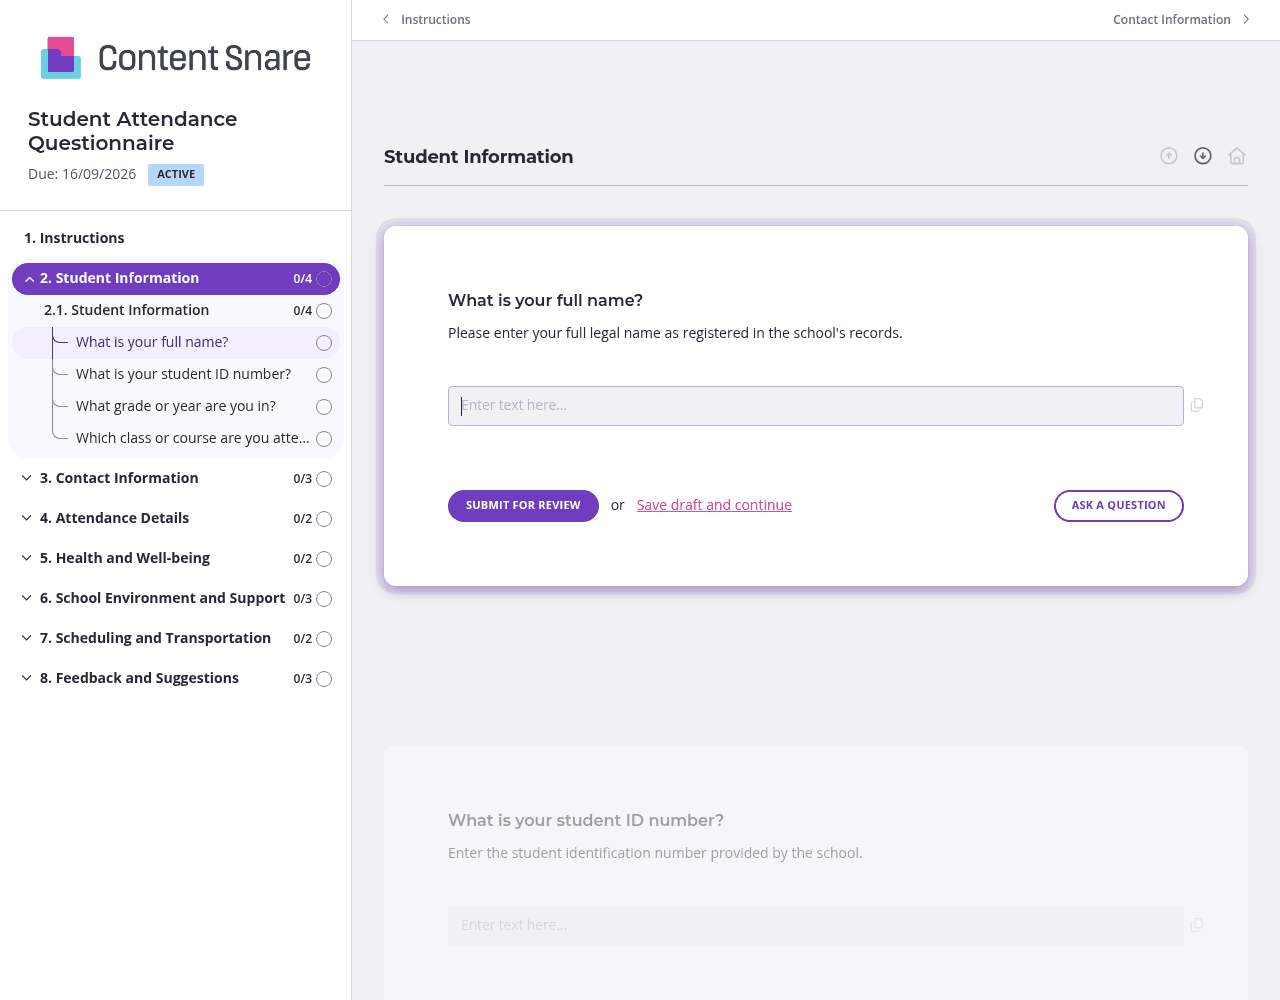Viewport: 1280px width, 1000px height.
Task: Click the copy icon beside full name field
Action: point(1197,405)
